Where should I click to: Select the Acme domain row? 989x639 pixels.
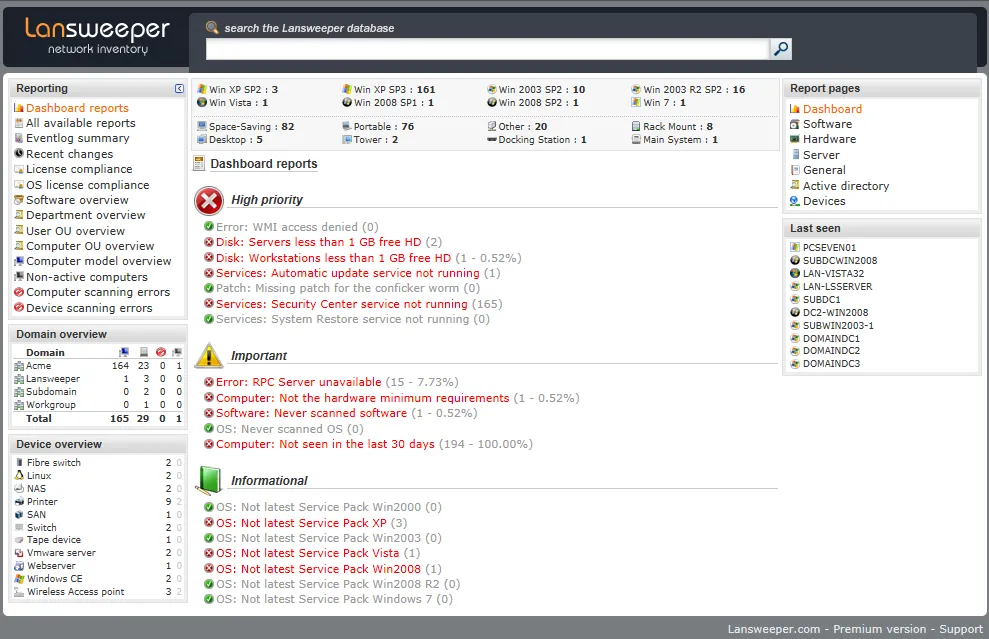98,366
